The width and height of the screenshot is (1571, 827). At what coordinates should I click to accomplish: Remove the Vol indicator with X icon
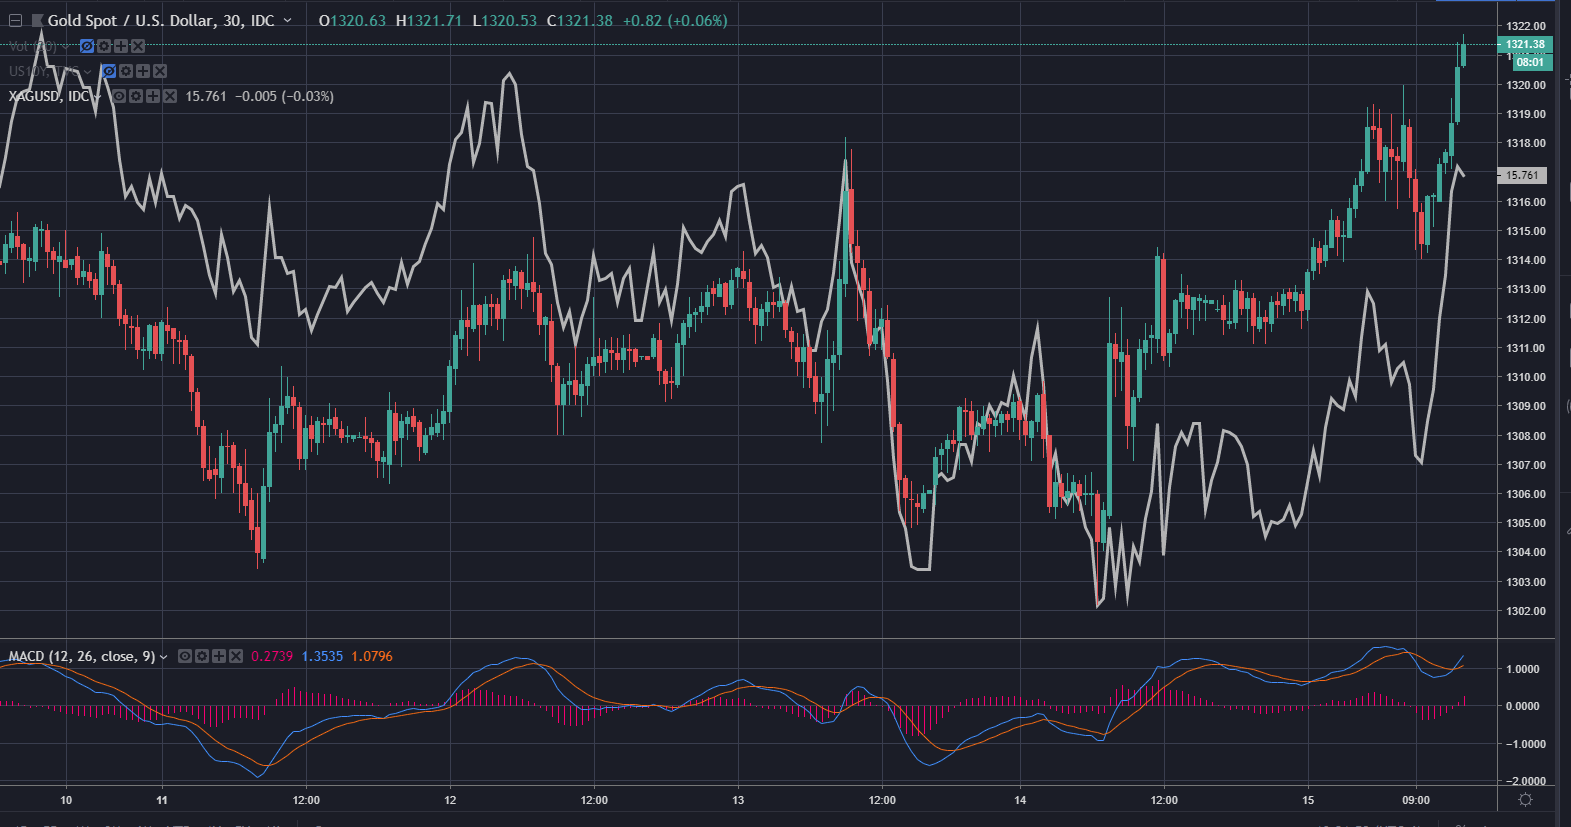pyautogui.click(x=138, y=46)
